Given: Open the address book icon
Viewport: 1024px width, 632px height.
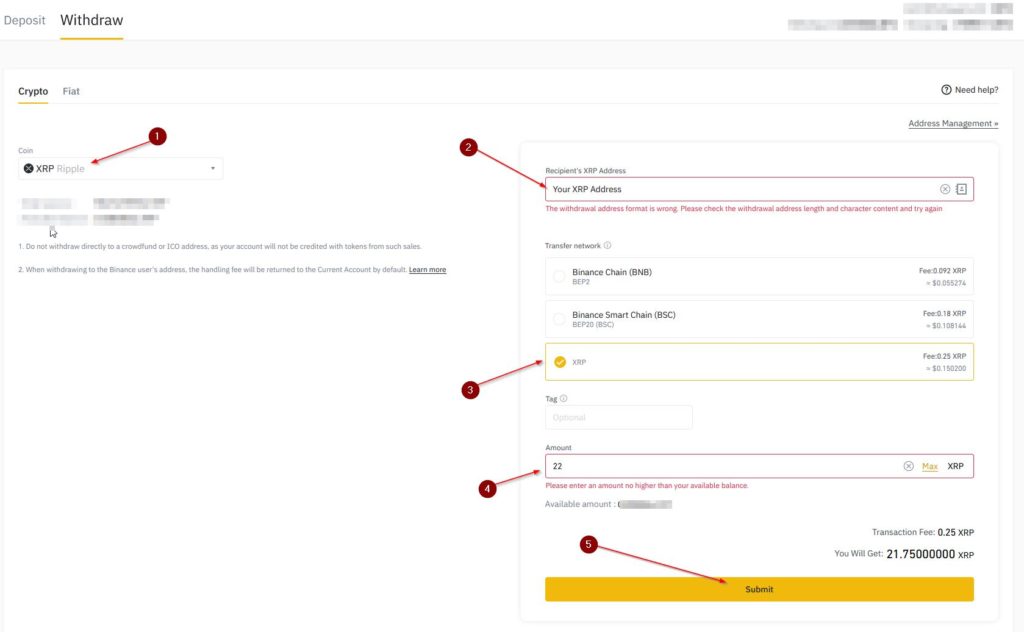Looking at the screenshot, I should coord(961,189).
